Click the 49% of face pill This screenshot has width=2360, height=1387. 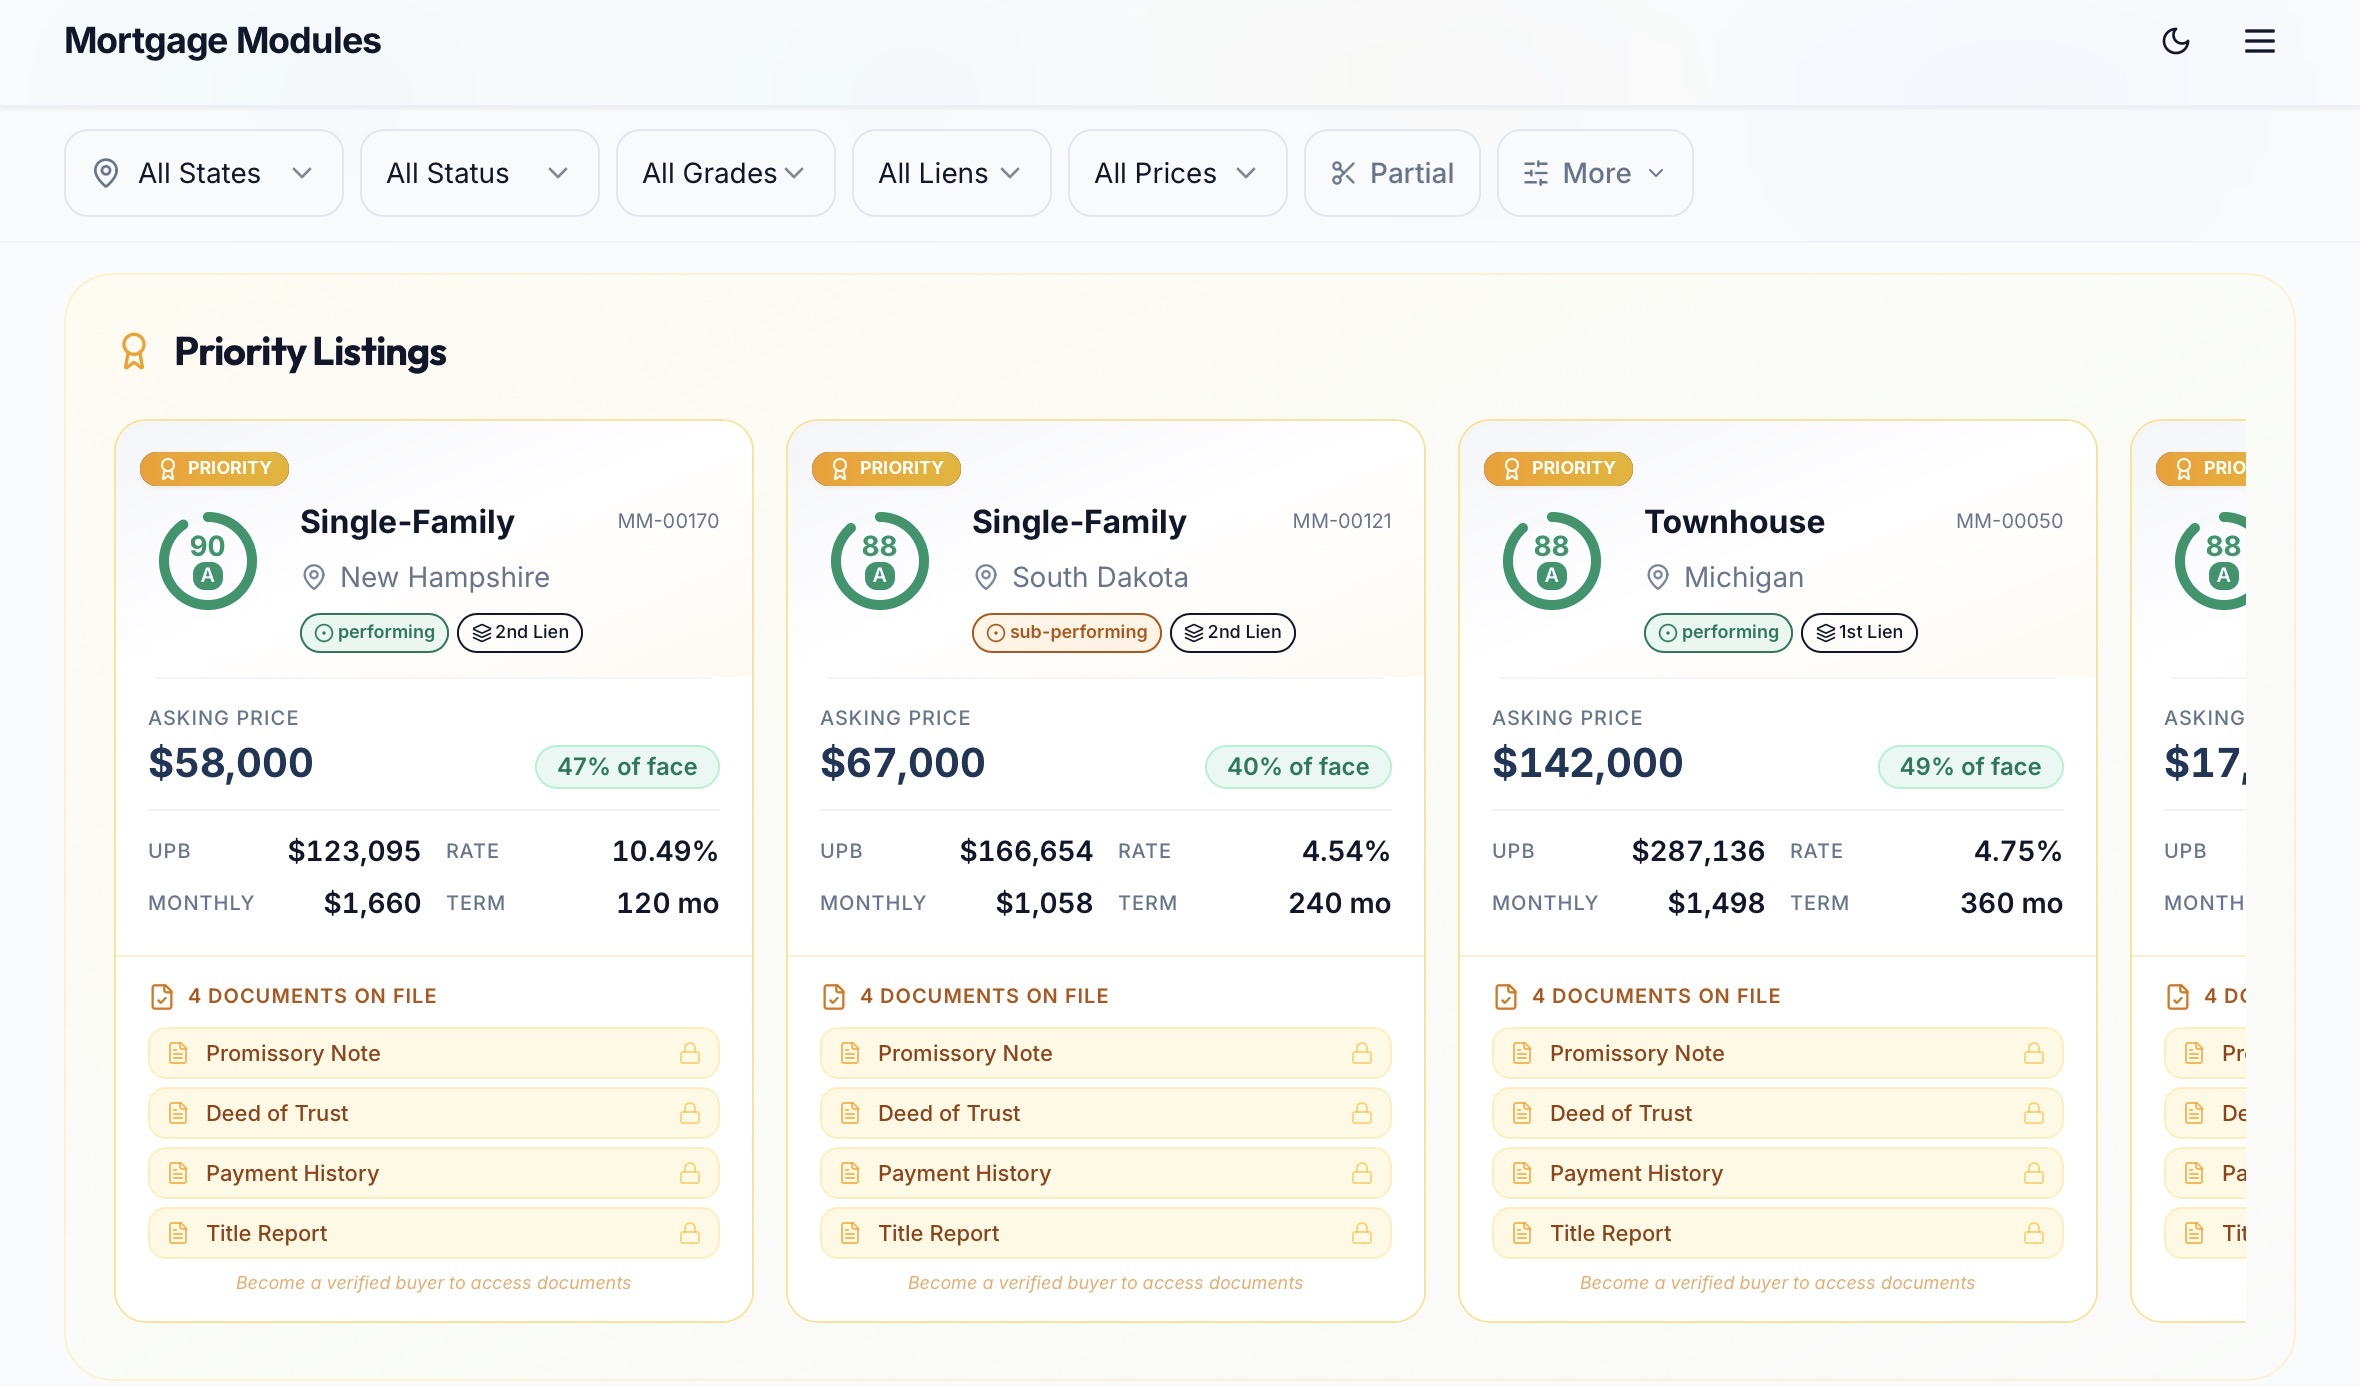[x=1970, y=767]
